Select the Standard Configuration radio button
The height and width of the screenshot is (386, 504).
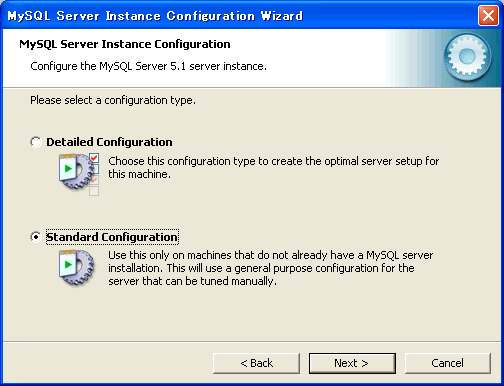click(36, 237)
